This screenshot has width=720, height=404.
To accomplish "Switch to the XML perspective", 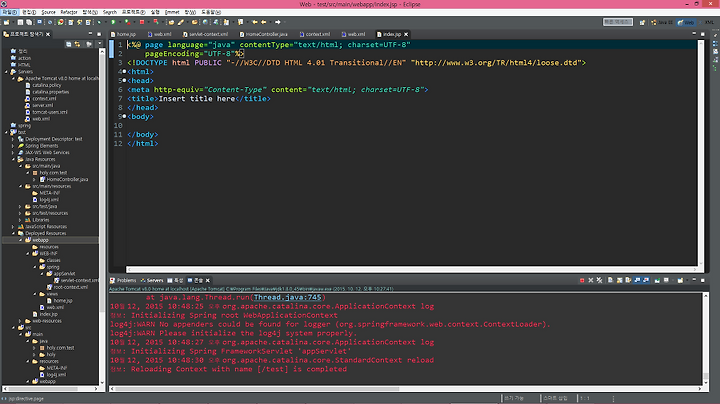I will pyautogui.click(x=708, y=22).
